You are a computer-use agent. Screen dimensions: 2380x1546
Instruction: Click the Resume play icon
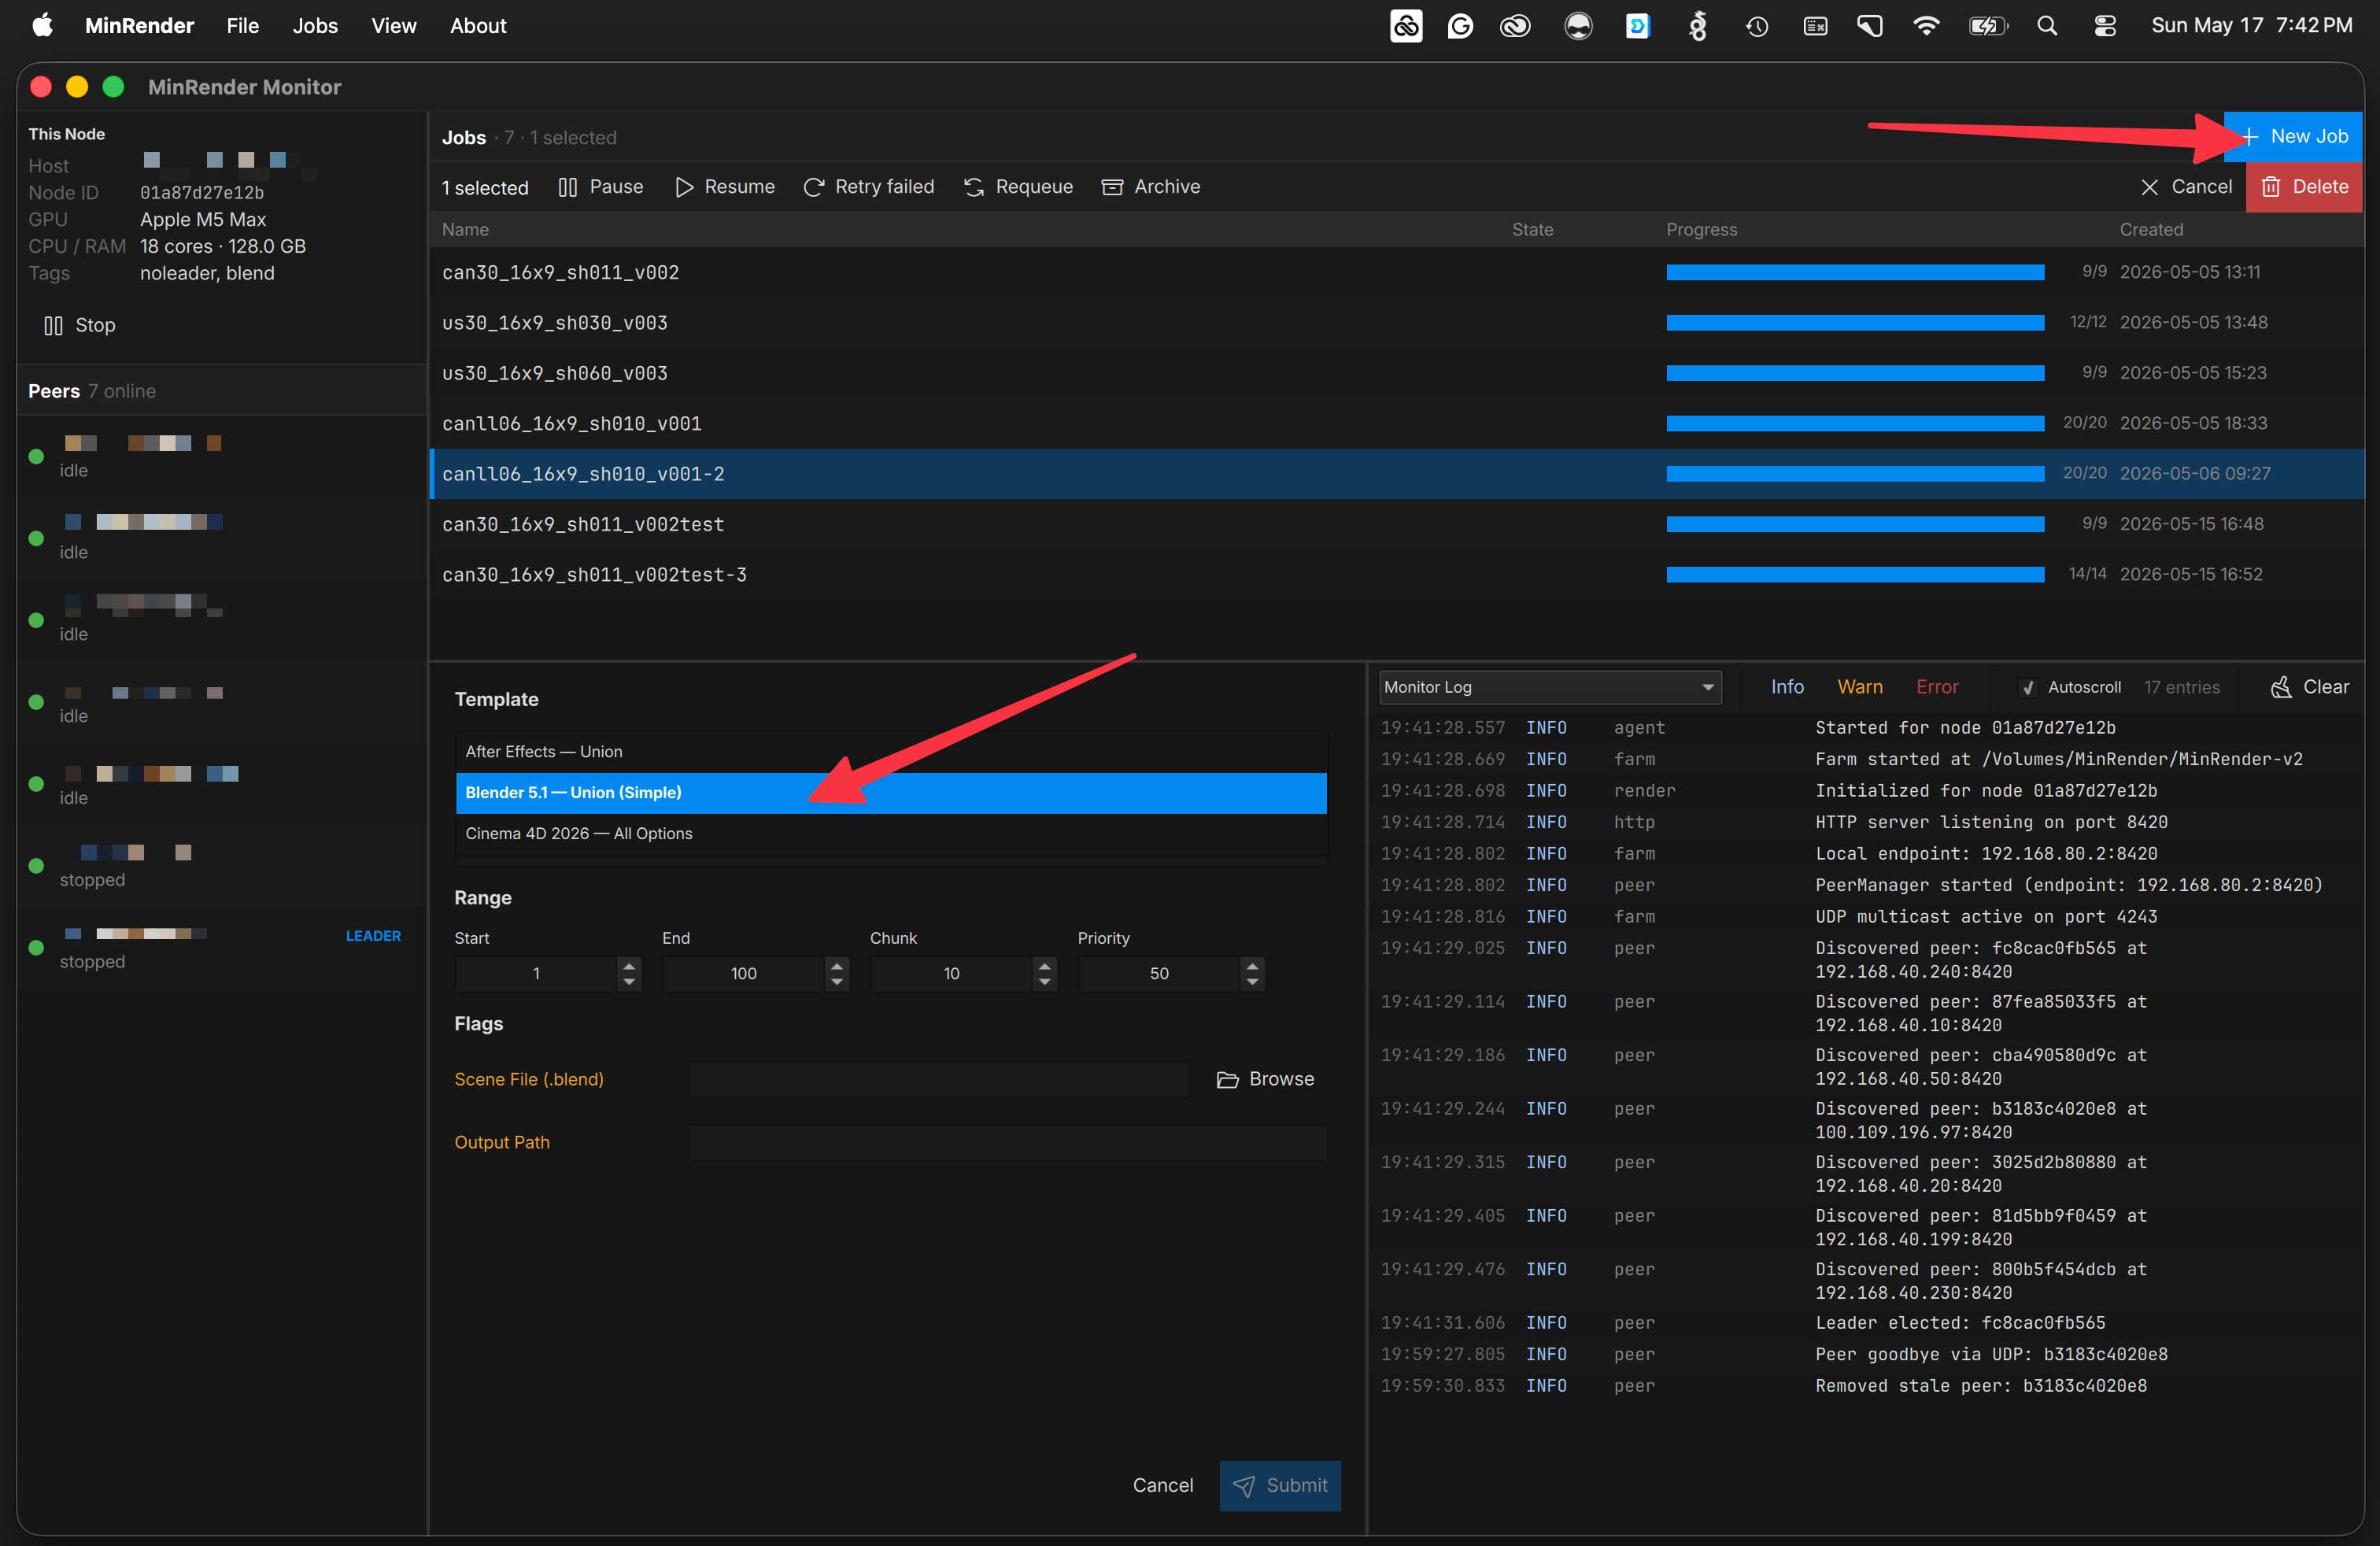684,187
